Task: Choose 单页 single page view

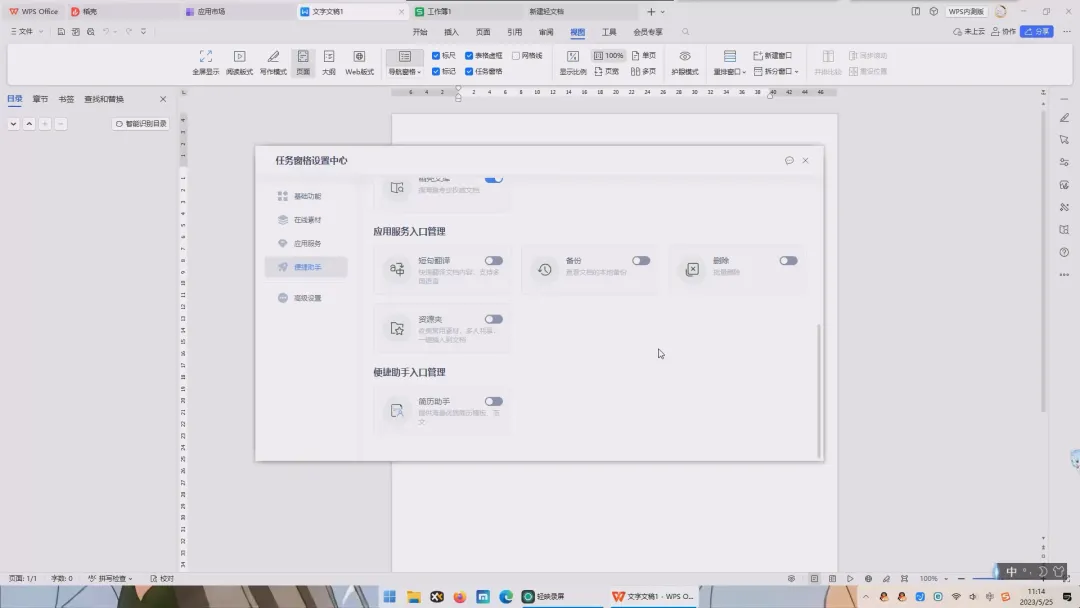Action: pos(643,55)
